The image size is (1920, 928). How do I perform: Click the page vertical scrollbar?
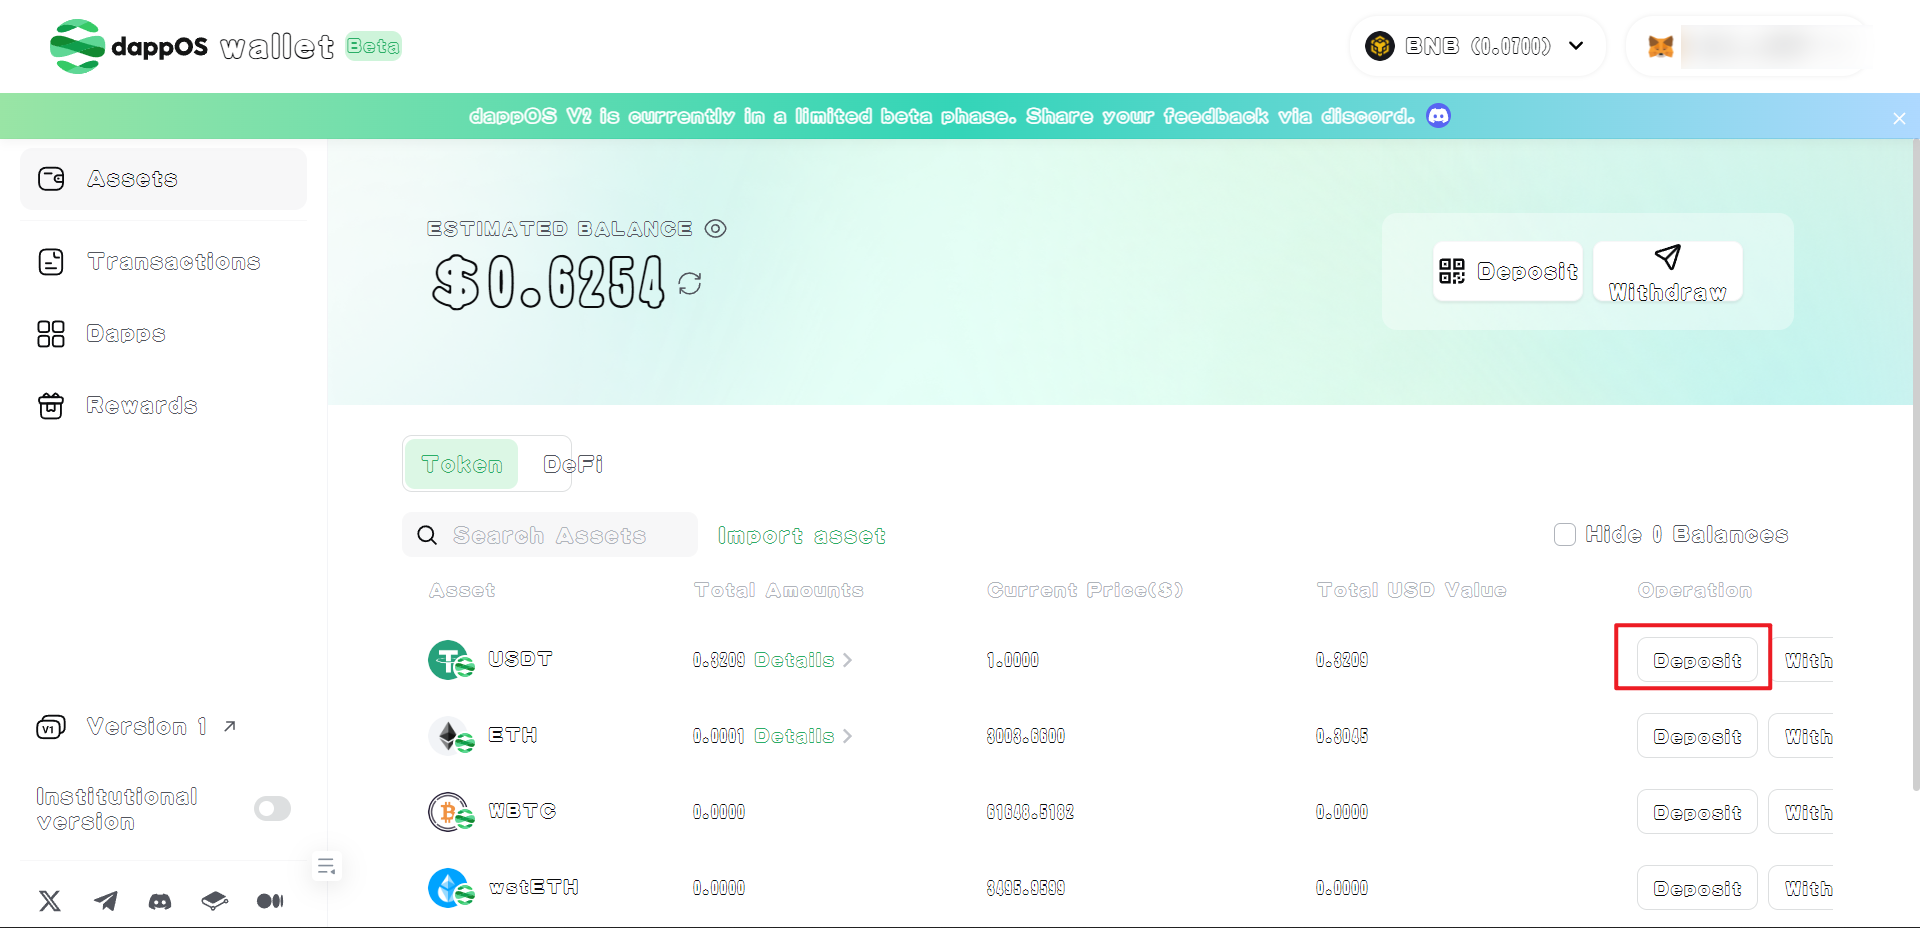click(1915, 465)
